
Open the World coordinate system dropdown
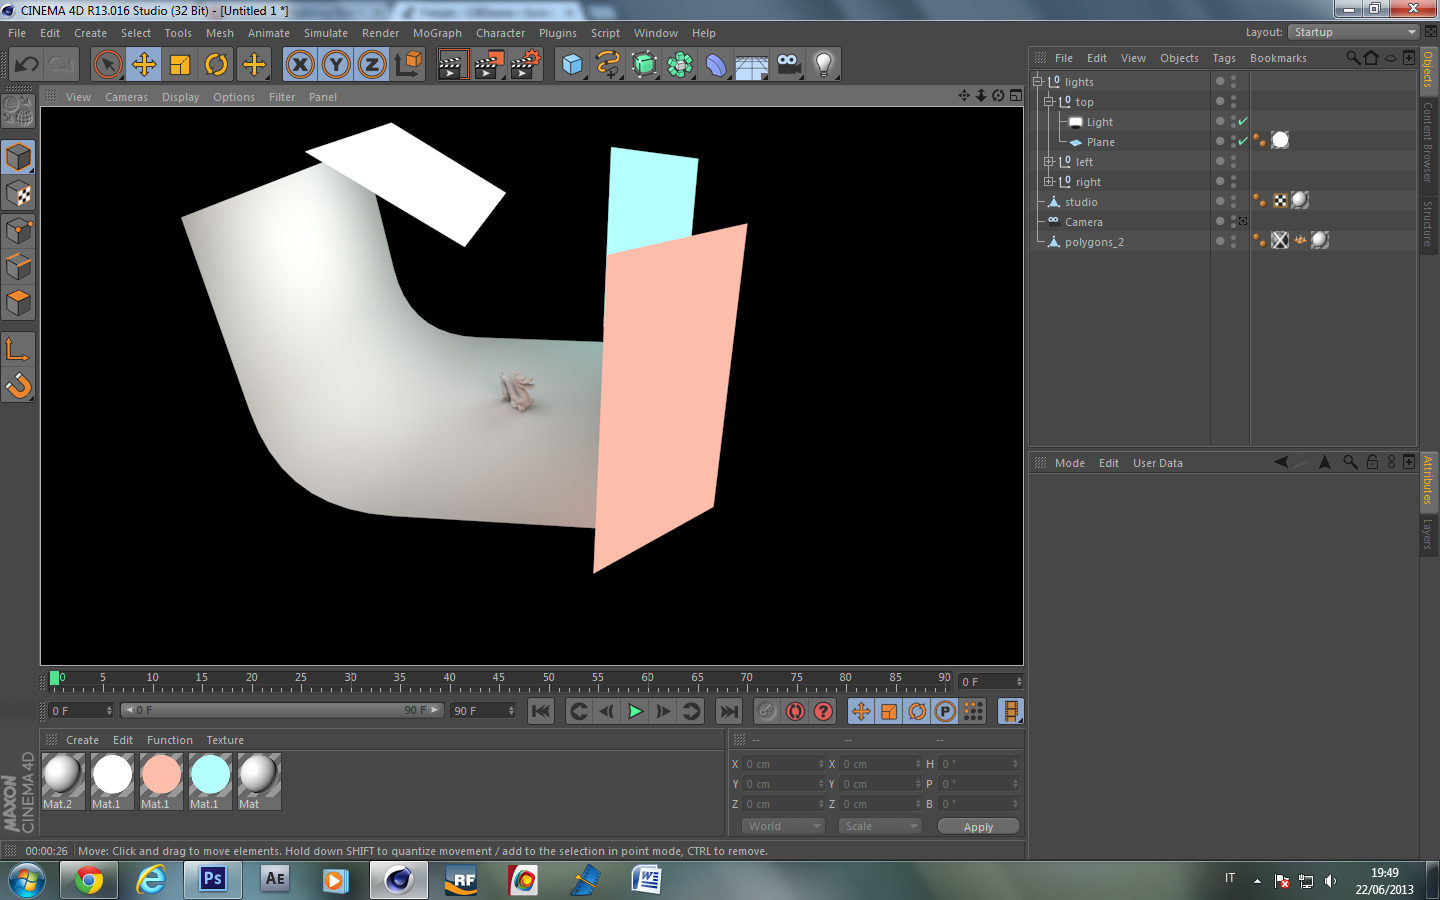click(x=783, y=826)
